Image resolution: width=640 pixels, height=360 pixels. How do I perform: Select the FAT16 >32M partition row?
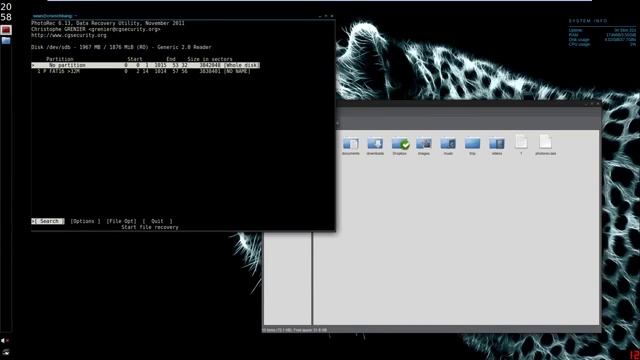[x=143, y=71]
